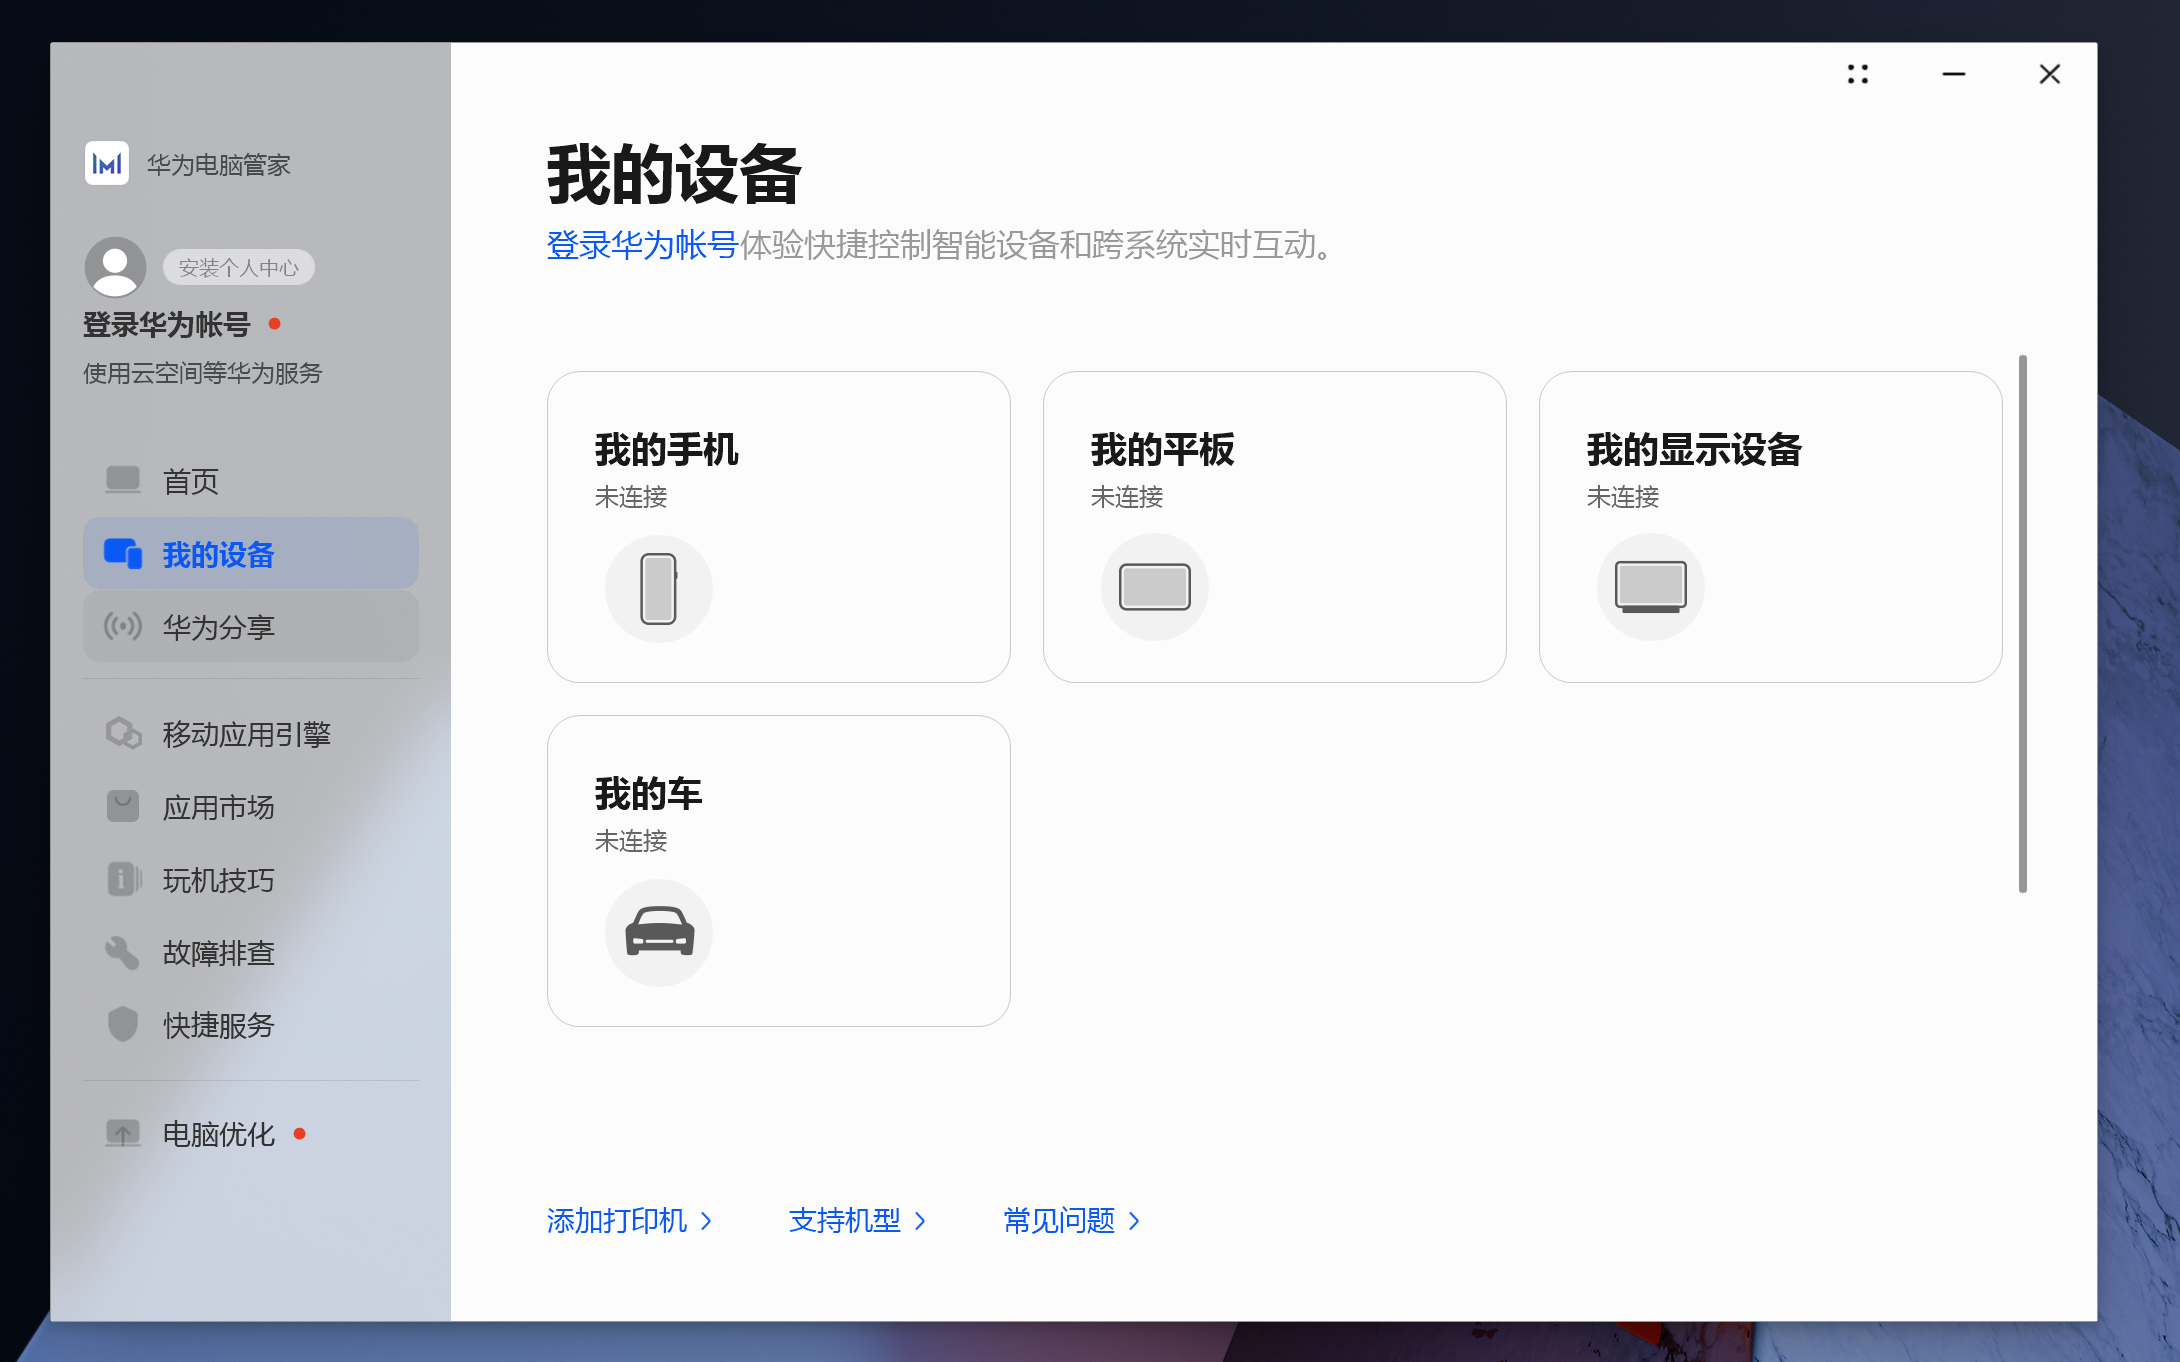Click the 应用市场 bag icon
Viewport: 2180px width, 1362px height.
(x=123, y=806)
